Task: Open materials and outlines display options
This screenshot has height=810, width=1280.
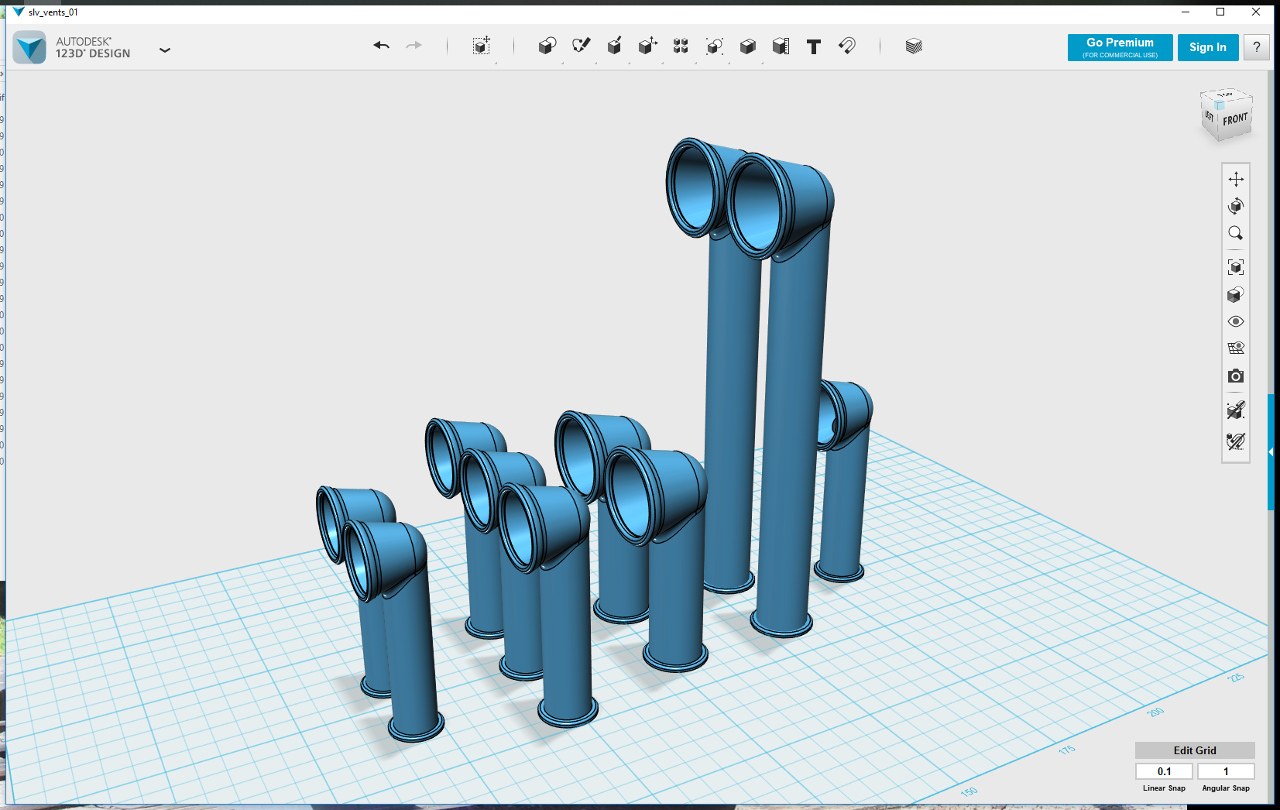Action: click(1236, 349)
